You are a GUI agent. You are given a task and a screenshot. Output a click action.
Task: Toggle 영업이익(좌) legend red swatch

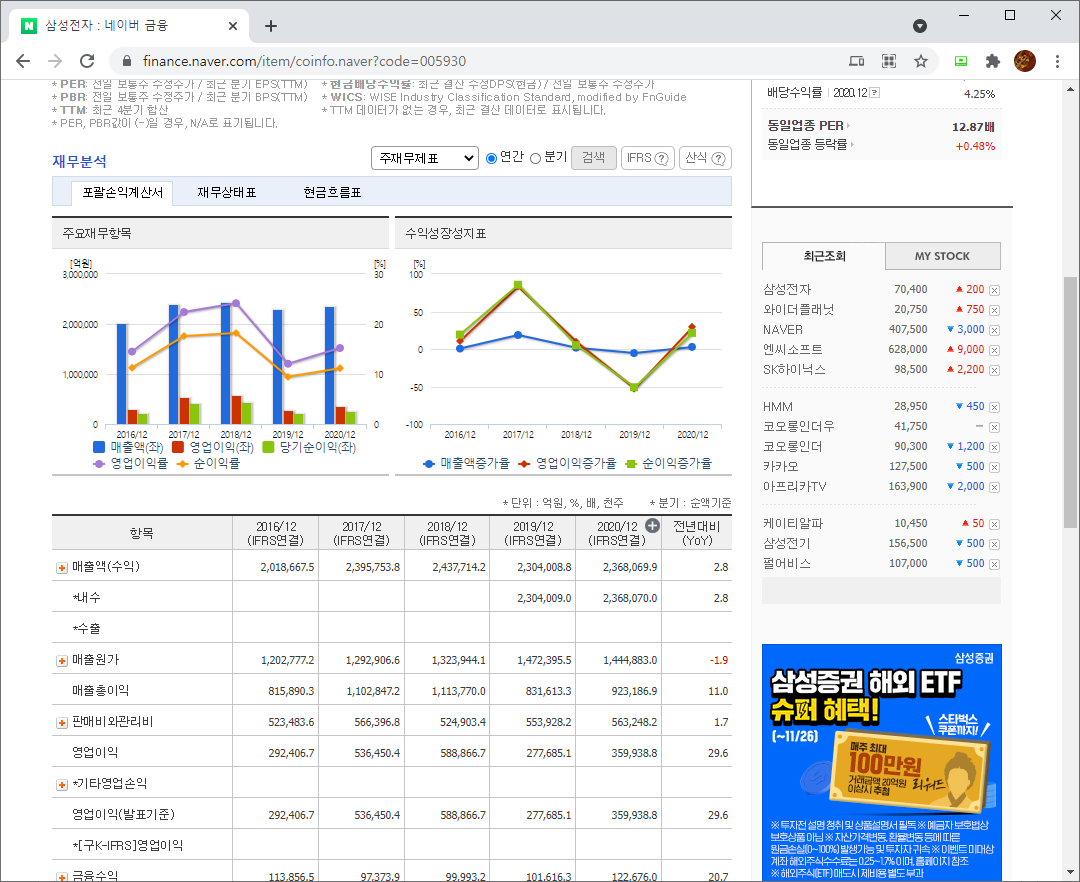pyautogui.click(x=178, y=448)
